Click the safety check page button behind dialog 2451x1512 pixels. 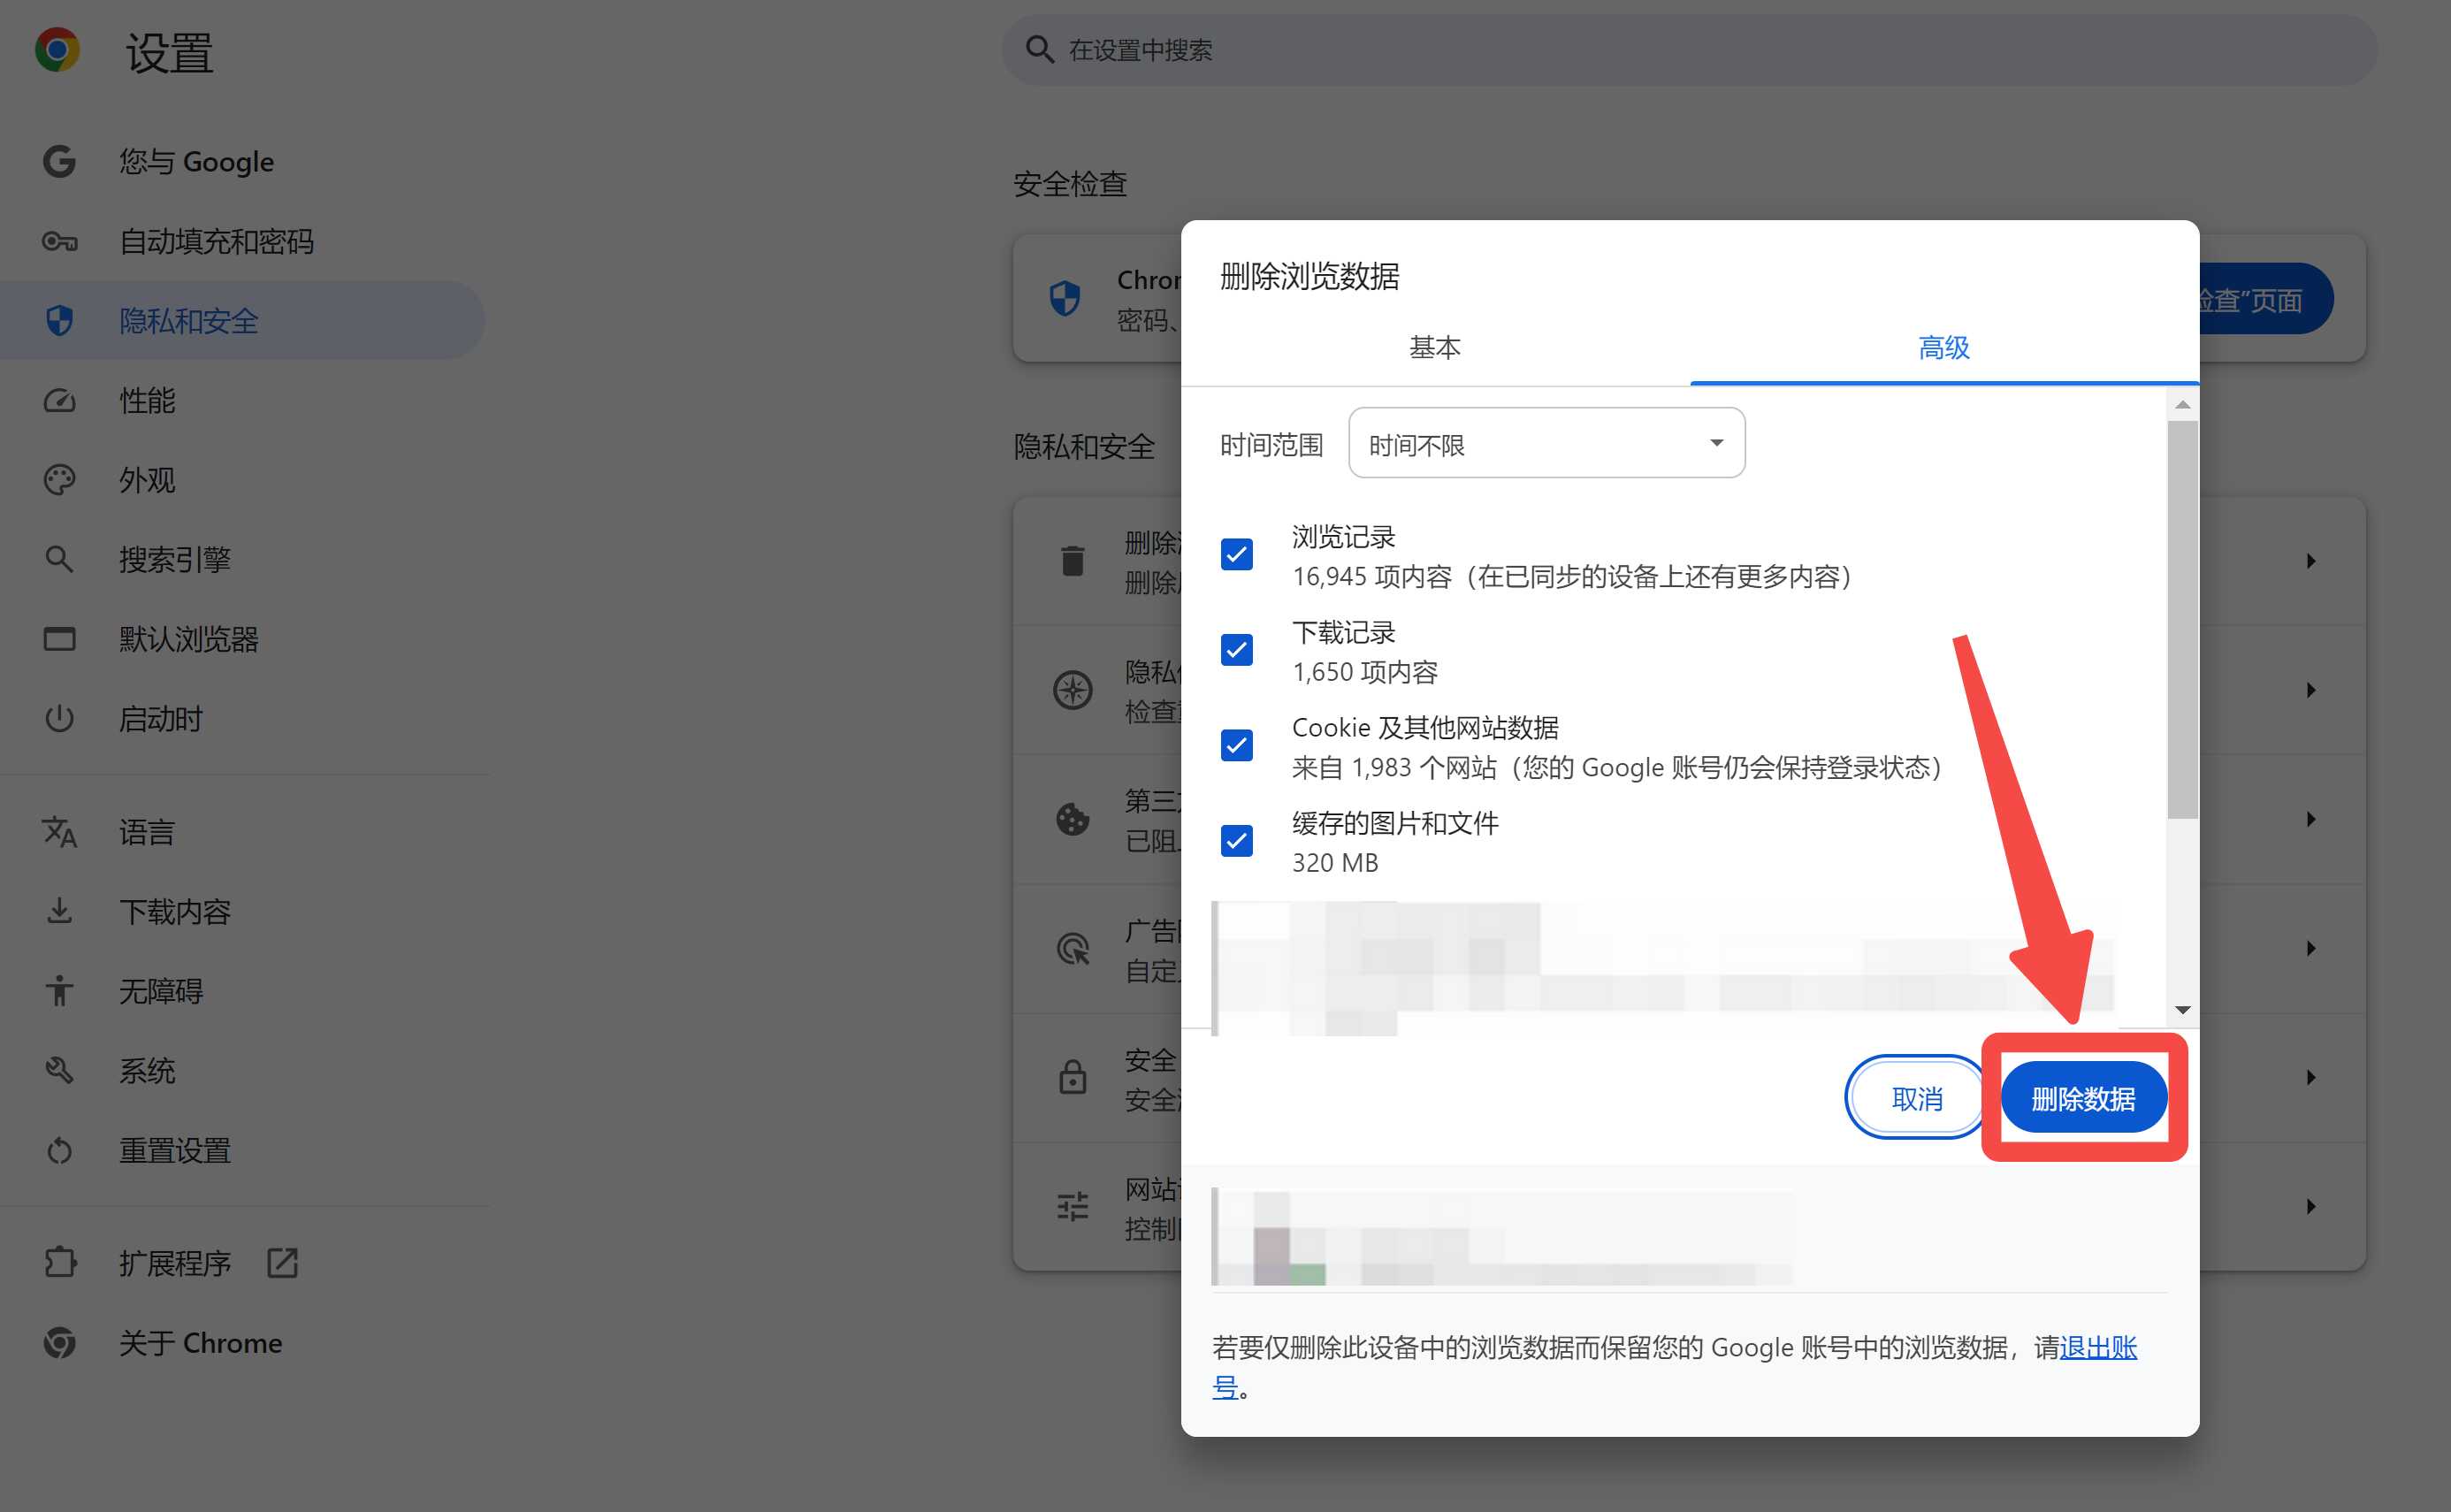(2266, 299)
